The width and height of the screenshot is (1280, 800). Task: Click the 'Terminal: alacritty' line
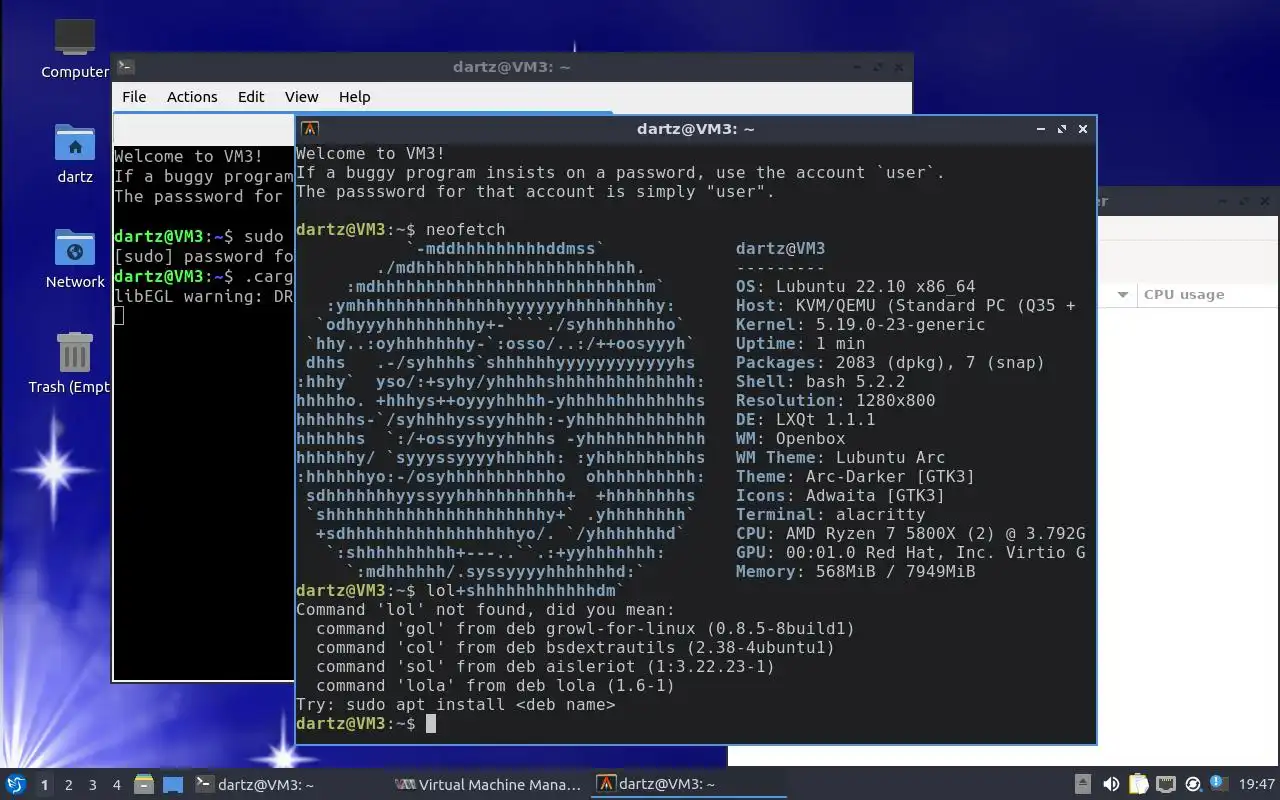(x=830, y=515)
